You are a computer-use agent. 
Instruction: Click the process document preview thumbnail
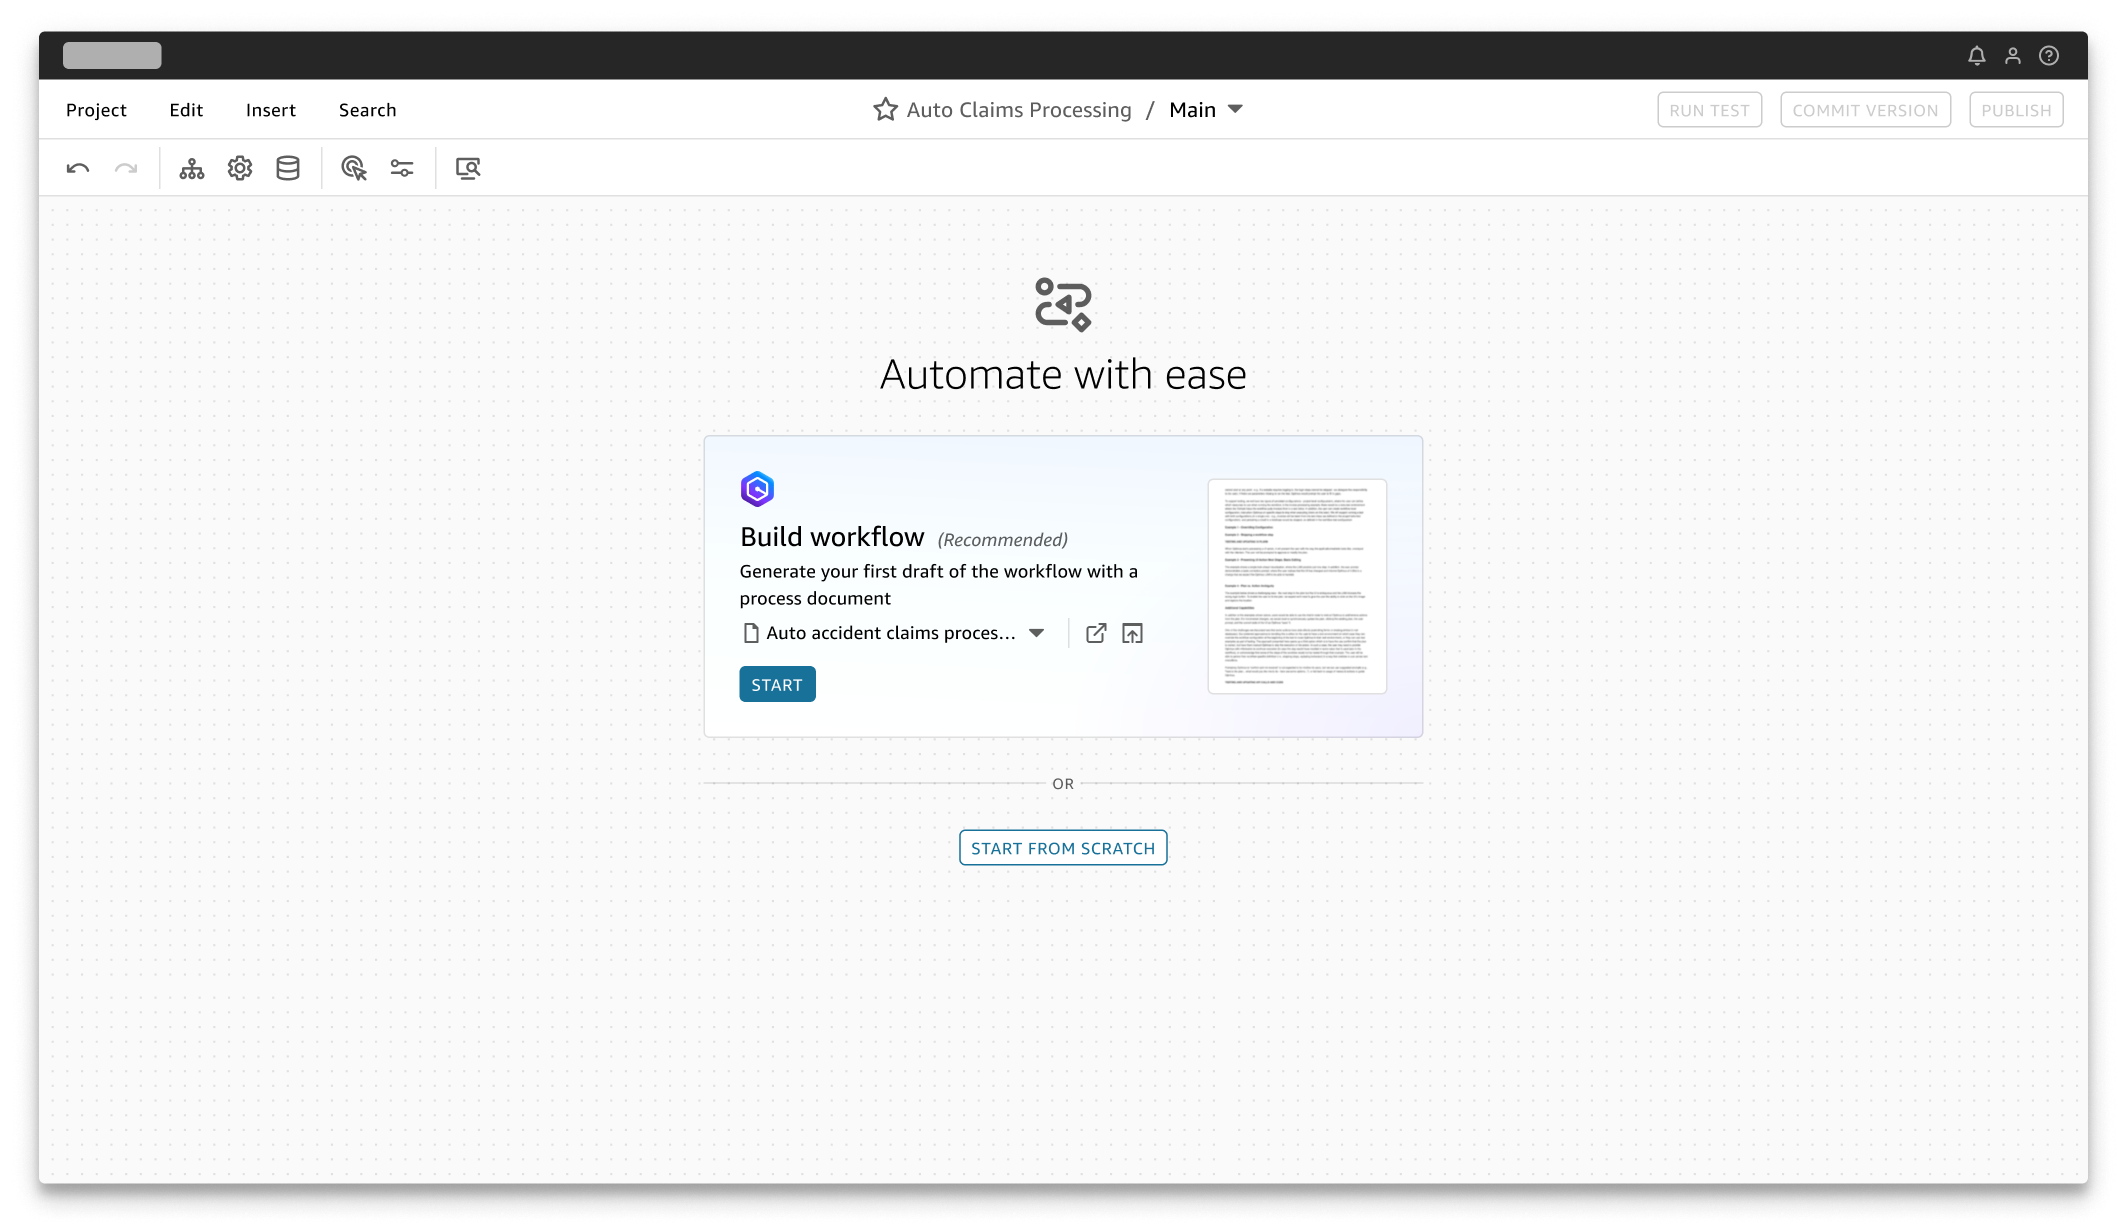pyautogui.click(x=1297, y=586)
